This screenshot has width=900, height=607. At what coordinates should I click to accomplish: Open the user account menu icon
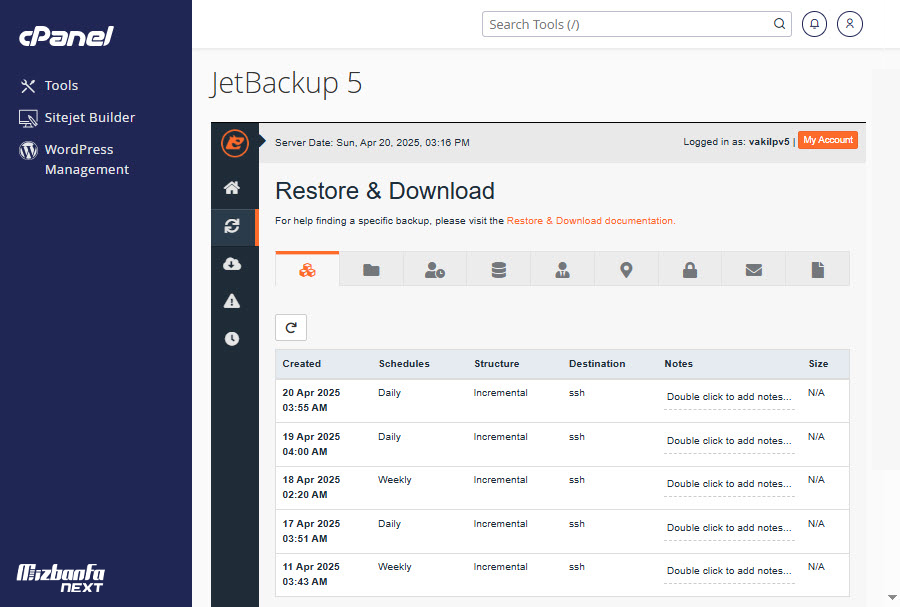tap(849, 24)
